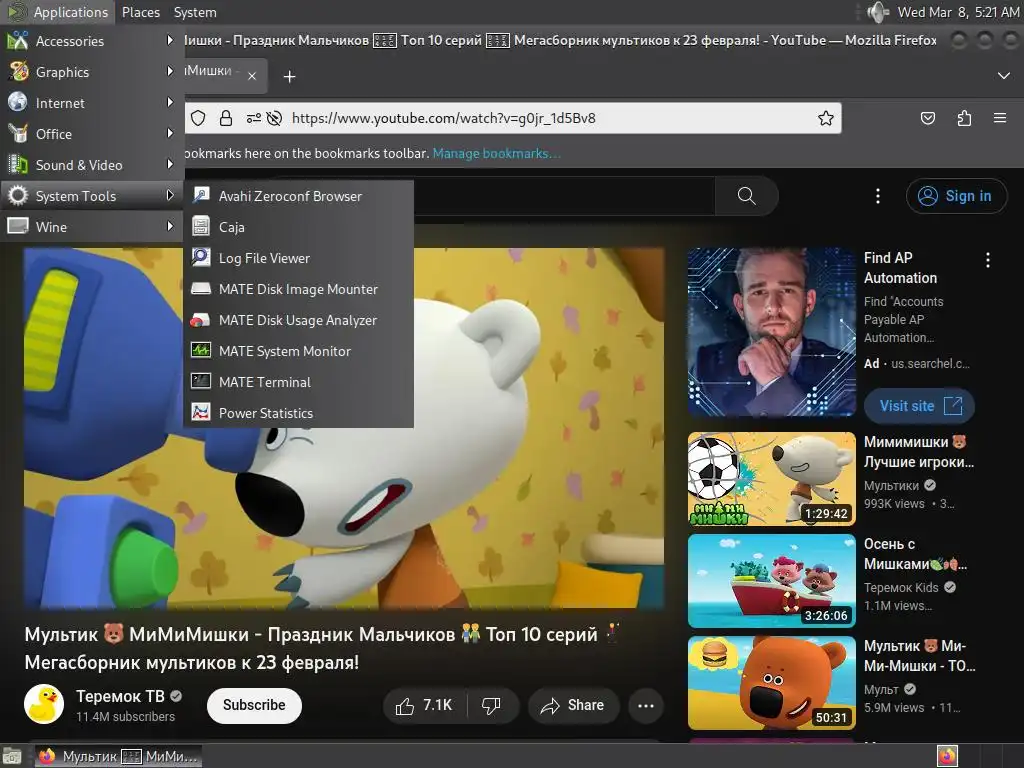
Task: Launch Caja file manager
Action: click(x=298, y=227)
